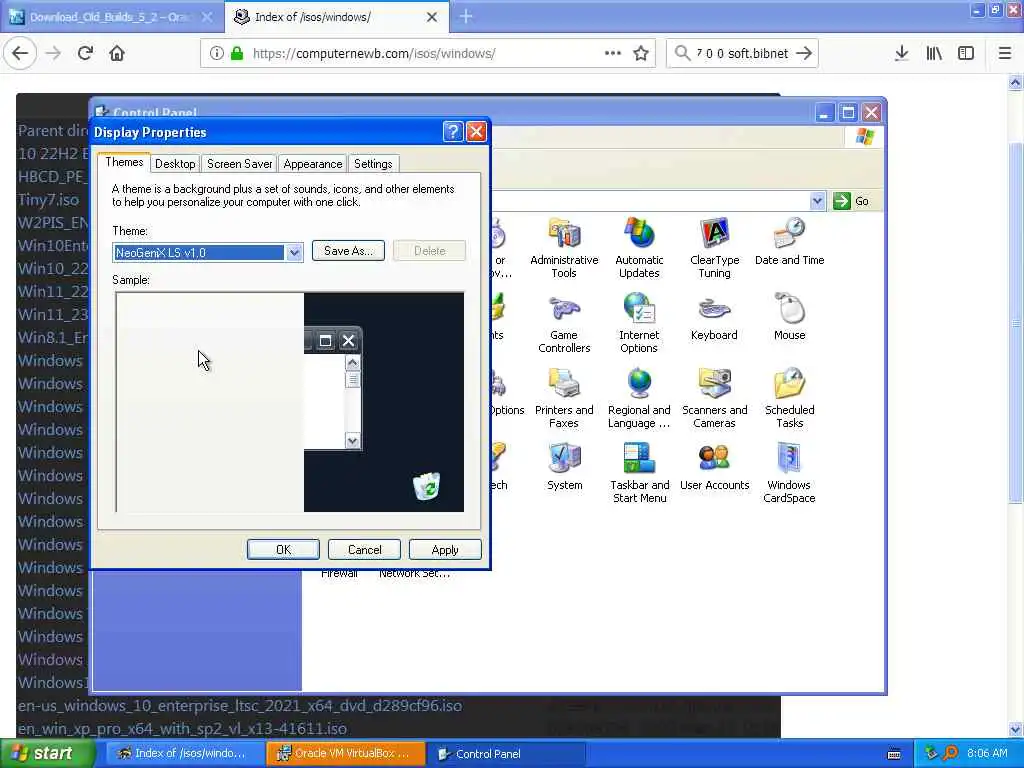Click the Save As button
Image resolution: width=1024 pixels, height=768 pixels.
348,251
